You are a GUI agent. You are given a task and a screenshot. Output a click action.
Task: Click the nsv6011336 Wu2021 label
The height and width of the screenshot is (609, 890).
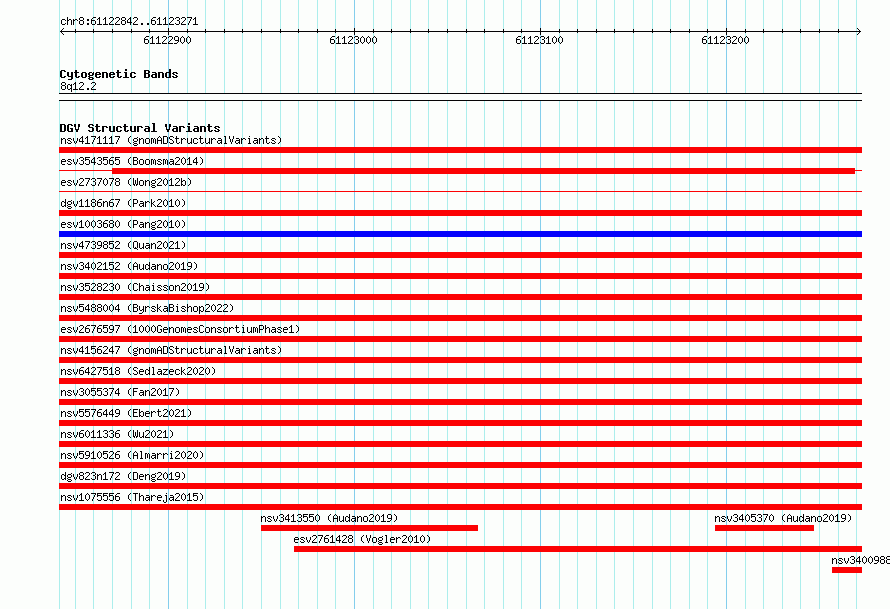pos(117,434)
